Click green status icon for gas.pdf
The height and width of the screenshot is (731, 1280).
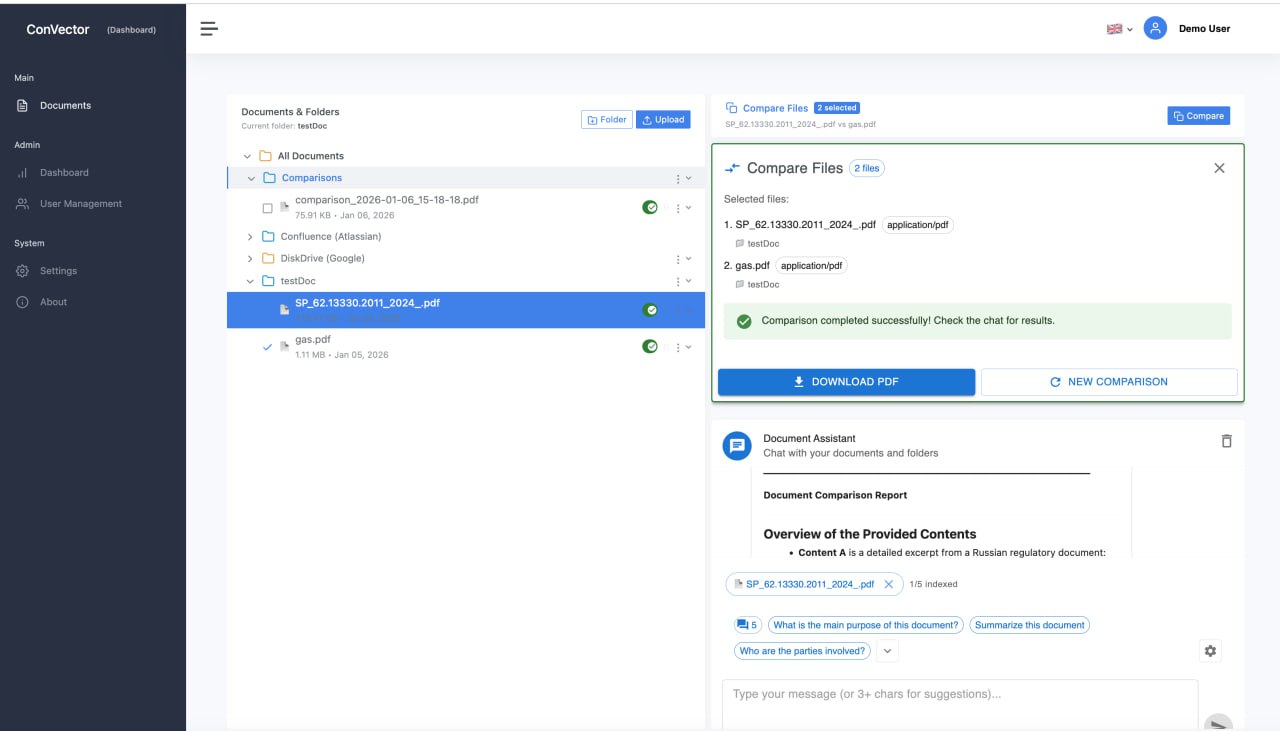coord(650,347)
